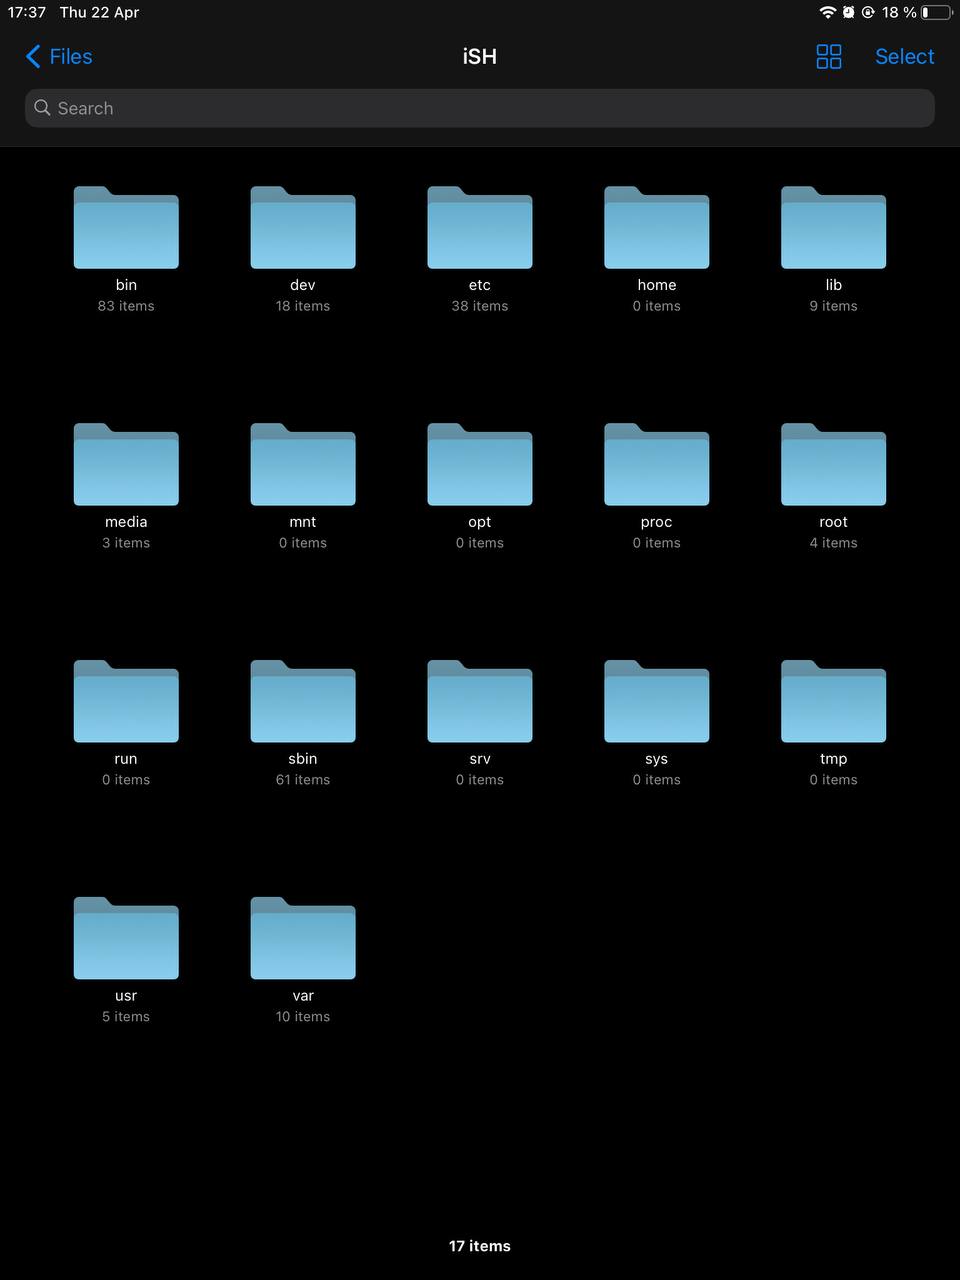This screenshot has height=1280, width=960.
Task: Open the opt folder
Action: click(x=480, y=465)
